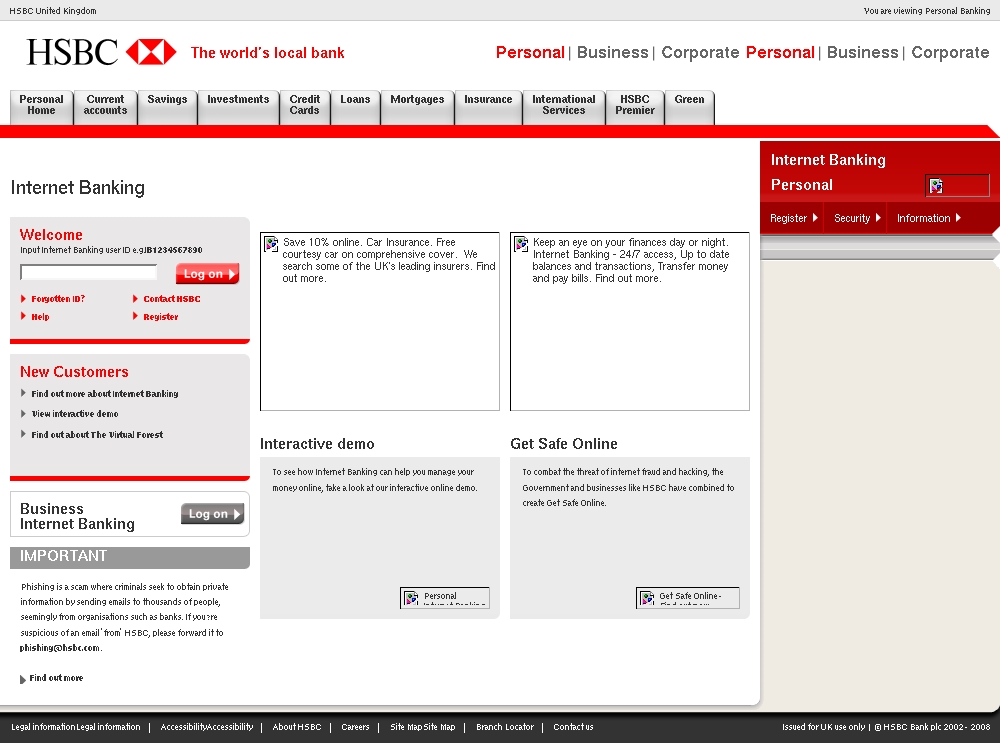Open the Mortgages tab

(417, 107)
